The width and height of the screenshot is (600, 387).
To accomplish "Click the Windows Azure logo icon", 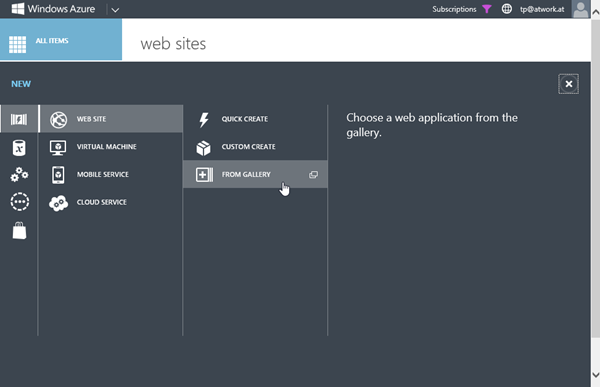I will [18, 8].
